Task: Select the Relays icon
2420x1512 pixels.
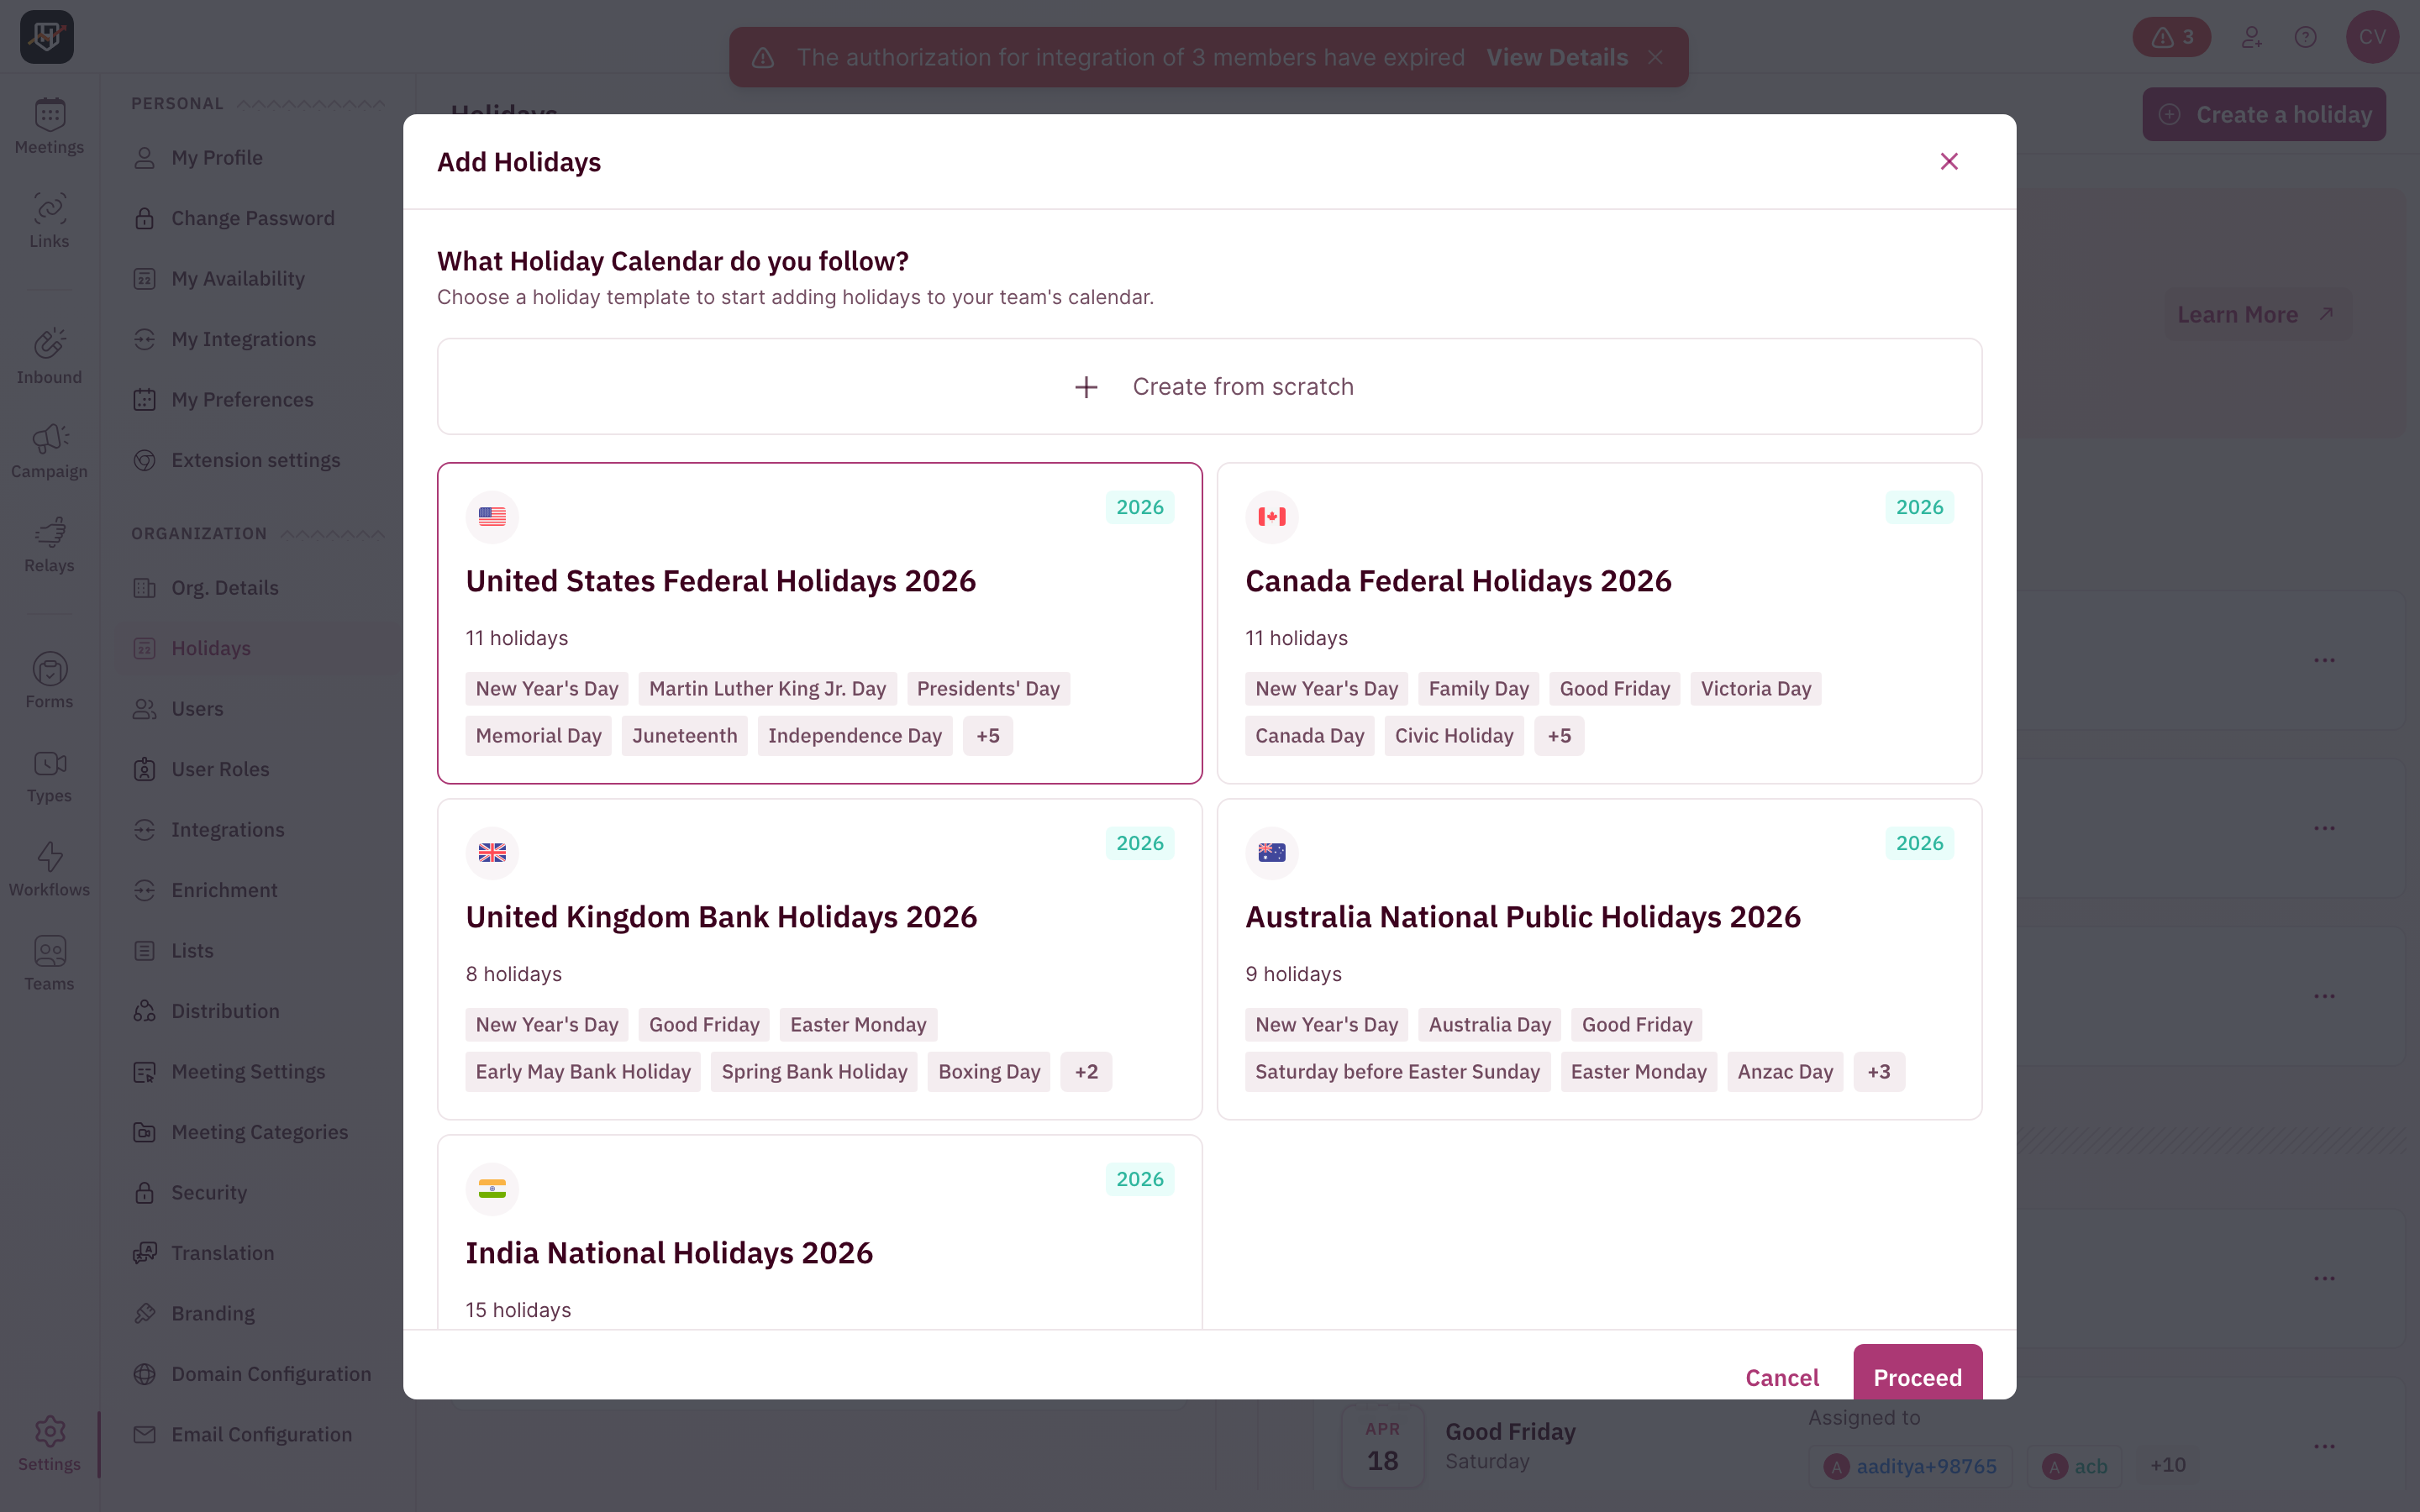Action: pos(48,541)
